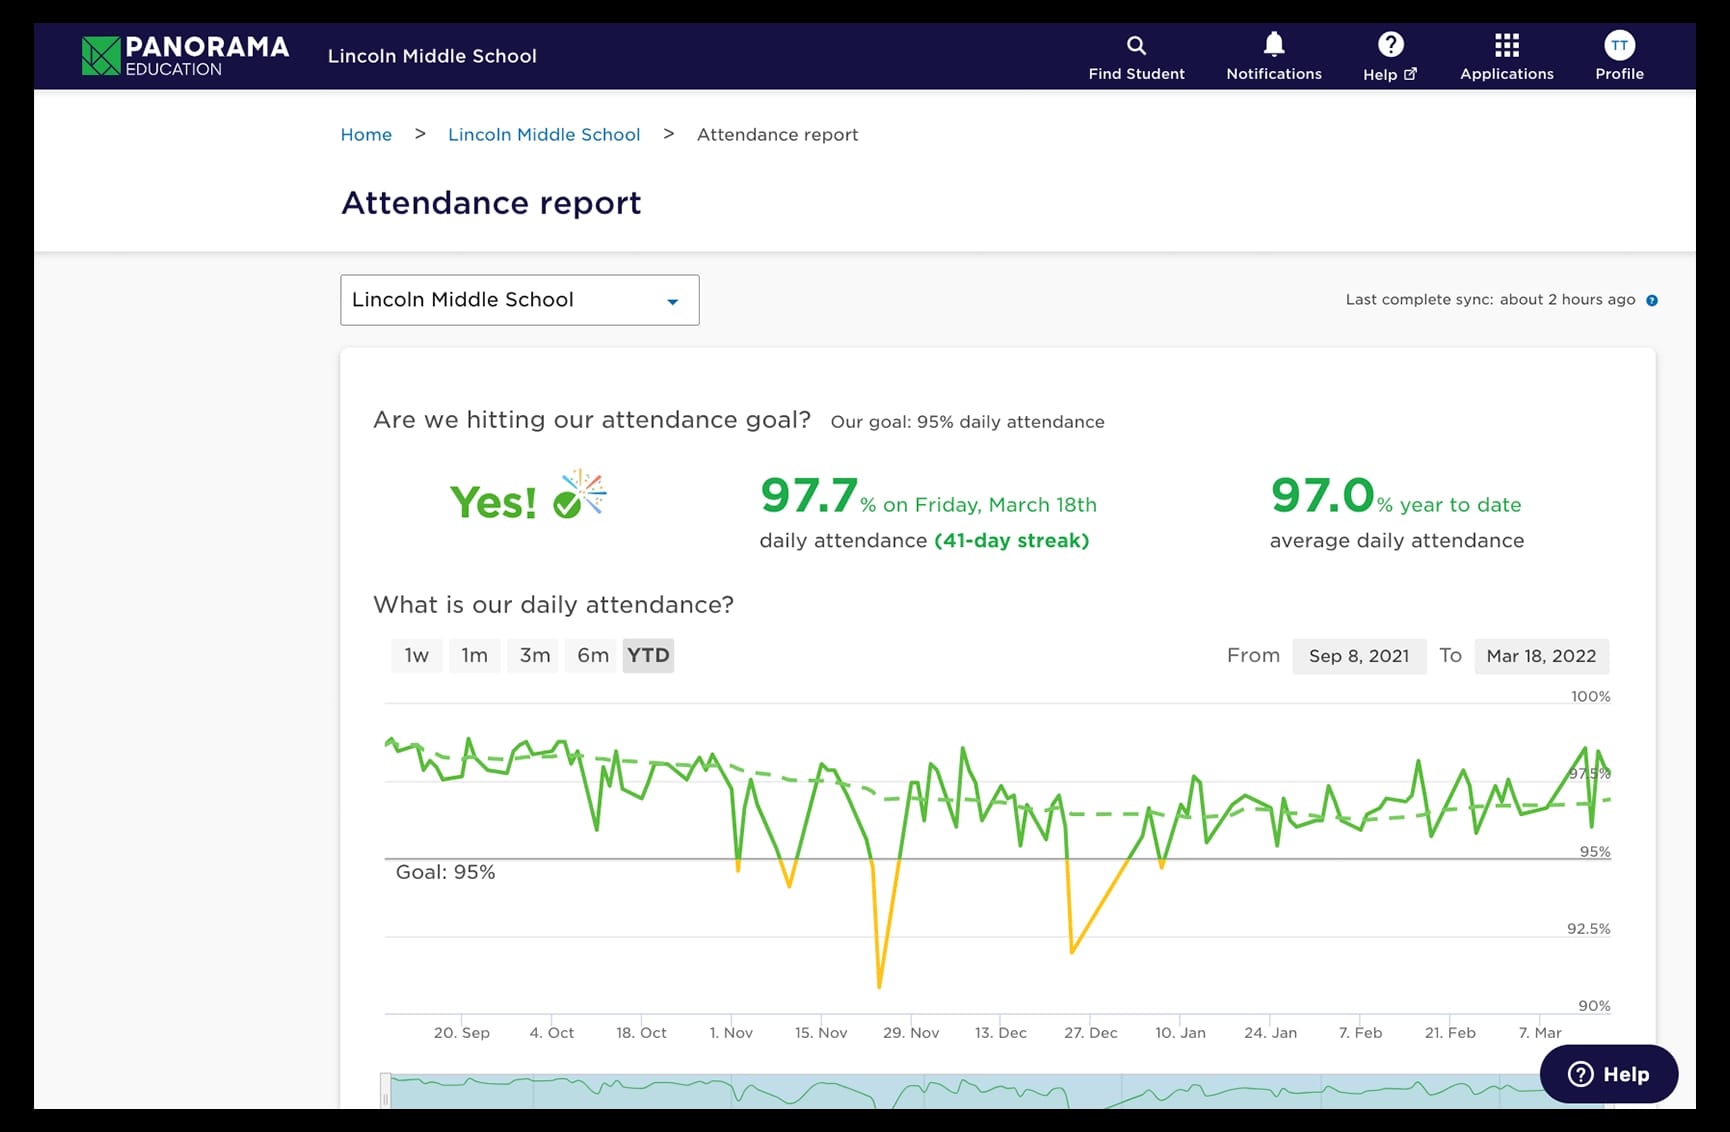Click the 7. Mar axis label
The height and width of the screenshot is (1132, 1730).
pos(1540,1032)
